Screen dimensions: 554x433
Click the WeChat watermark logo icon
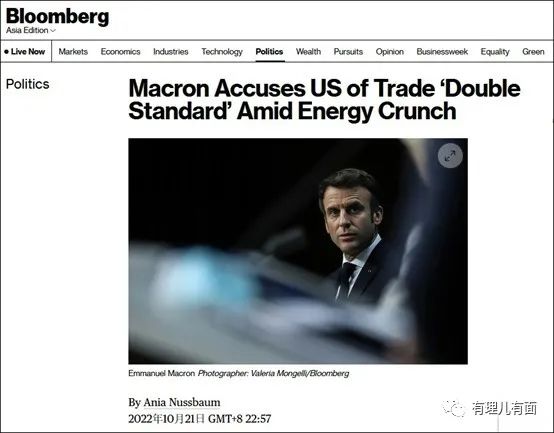point(454,409)
